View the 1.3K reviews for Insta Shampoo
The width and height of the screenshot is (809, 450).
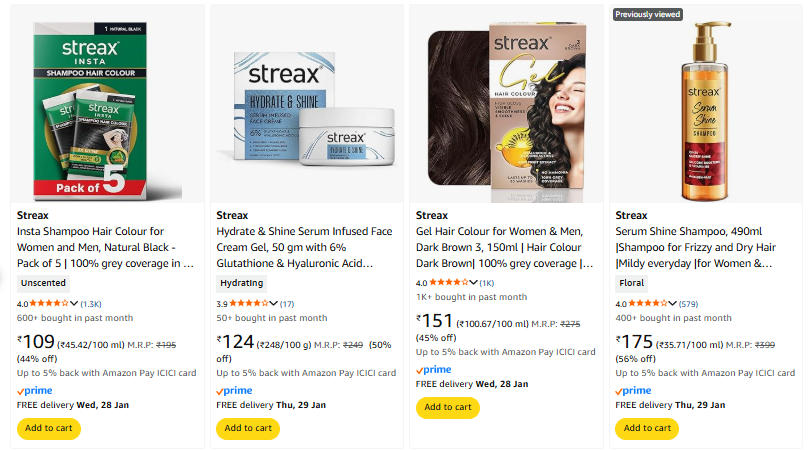point(91,303)
